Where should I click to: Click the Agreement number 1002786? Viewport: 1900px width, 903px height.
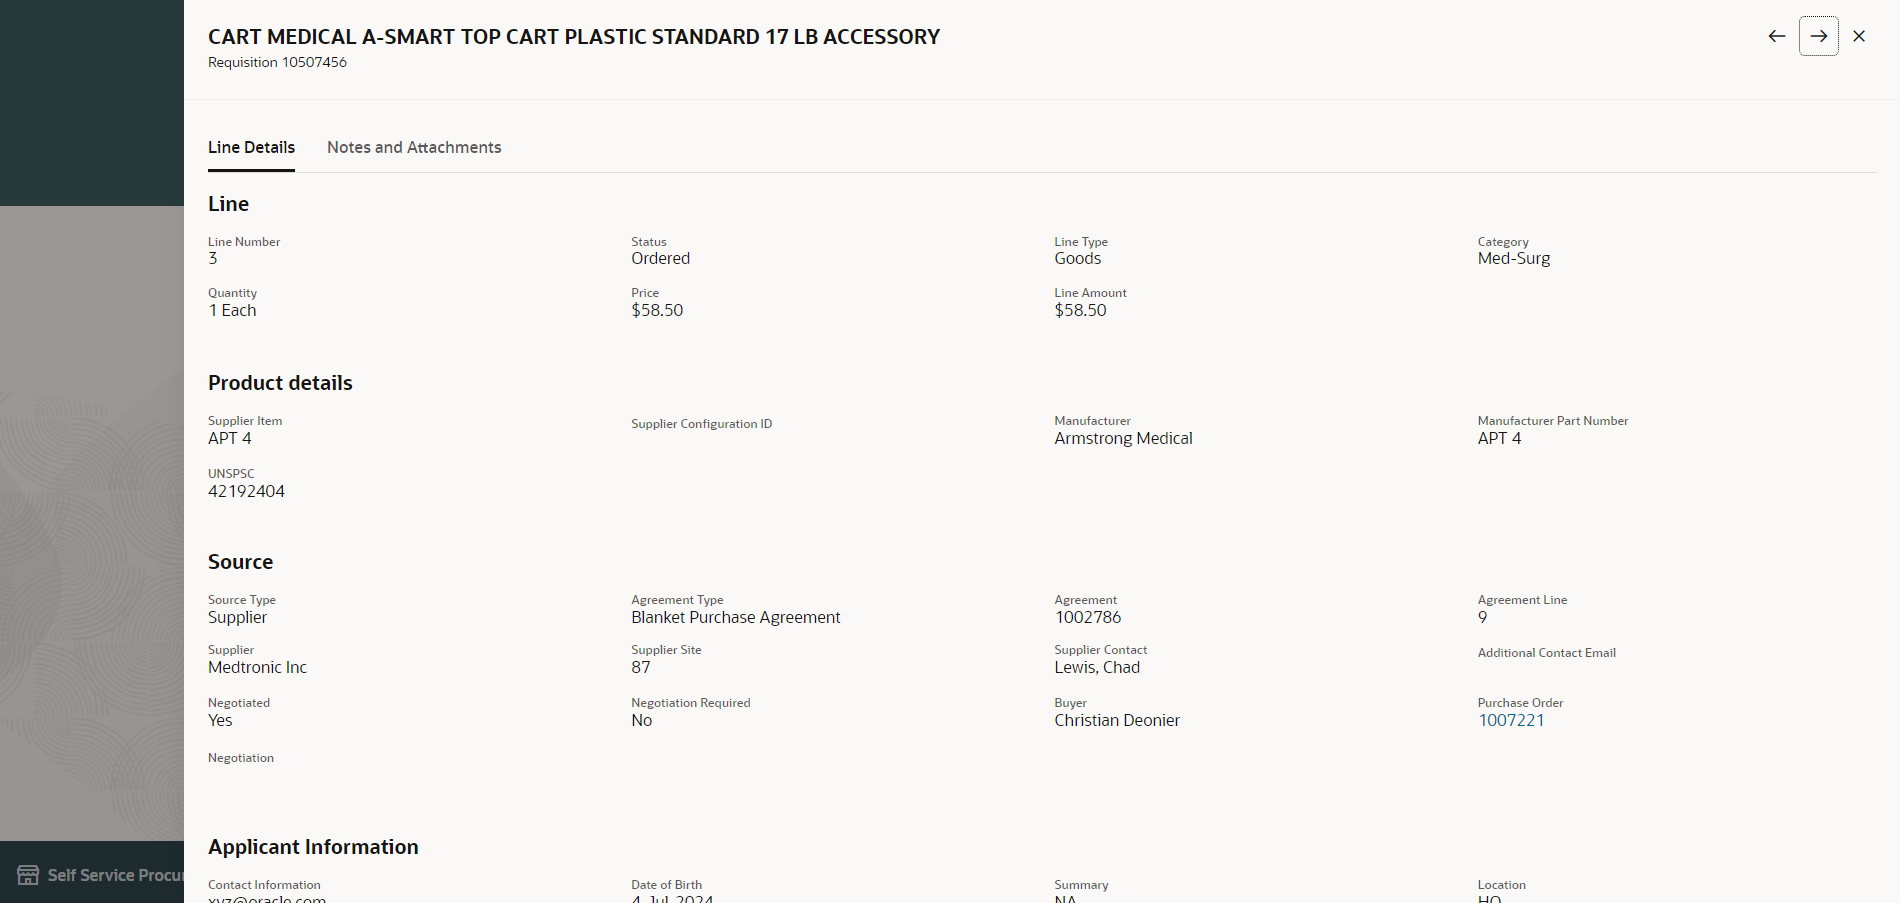point(1088,617)
